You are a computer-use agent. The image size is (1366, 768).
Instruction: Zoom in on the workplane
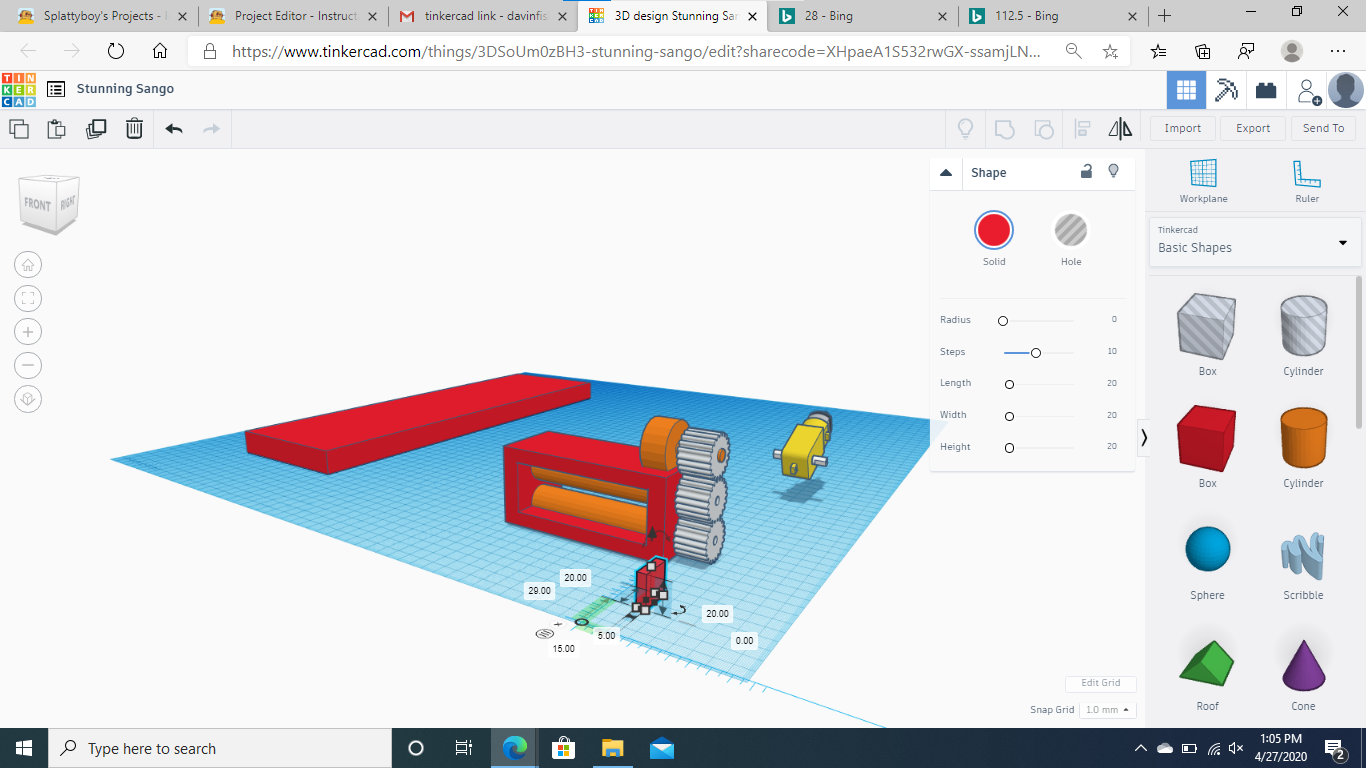coord(28,332)
